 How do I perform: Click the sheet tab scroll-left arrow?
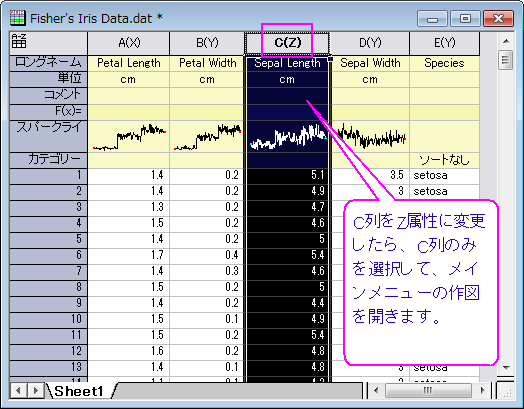[18, 391]
